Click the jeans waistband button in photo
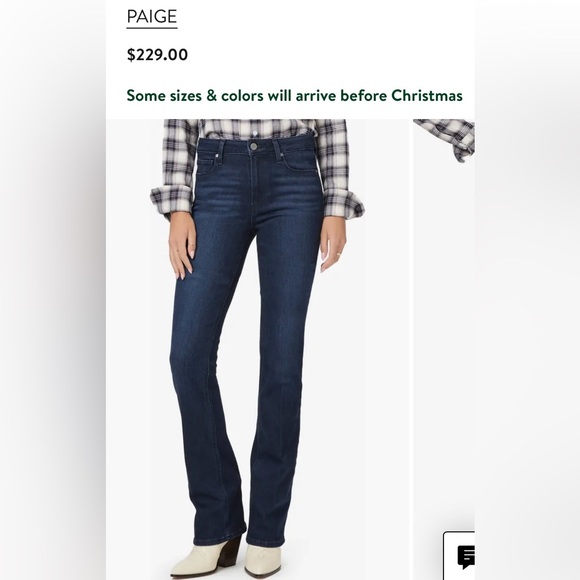Viewport: 580px width, 580px height. pos(253,146)
